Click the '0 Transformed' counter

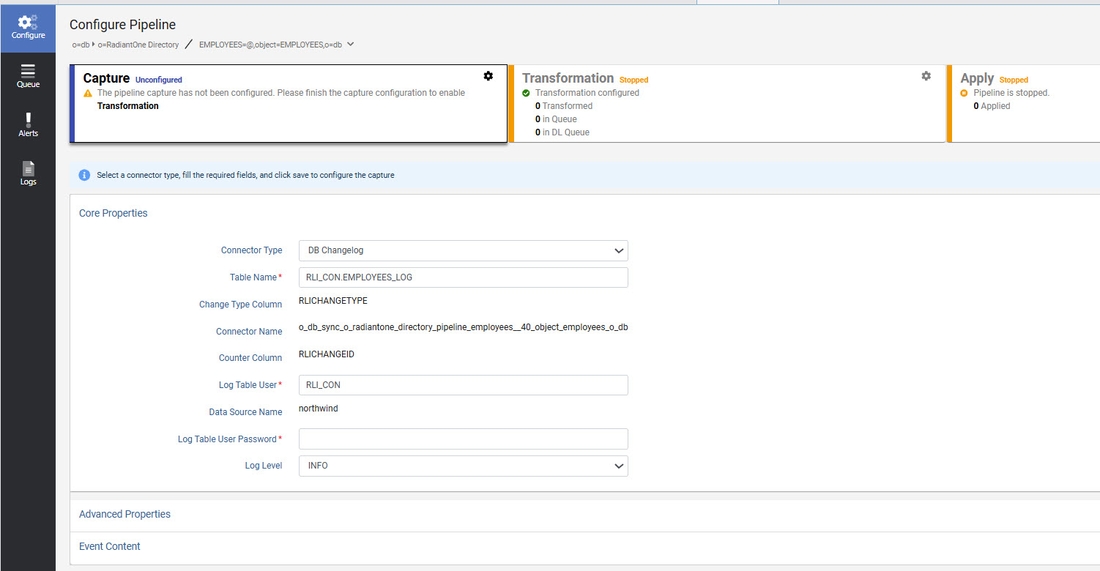[x=563, y=106]
